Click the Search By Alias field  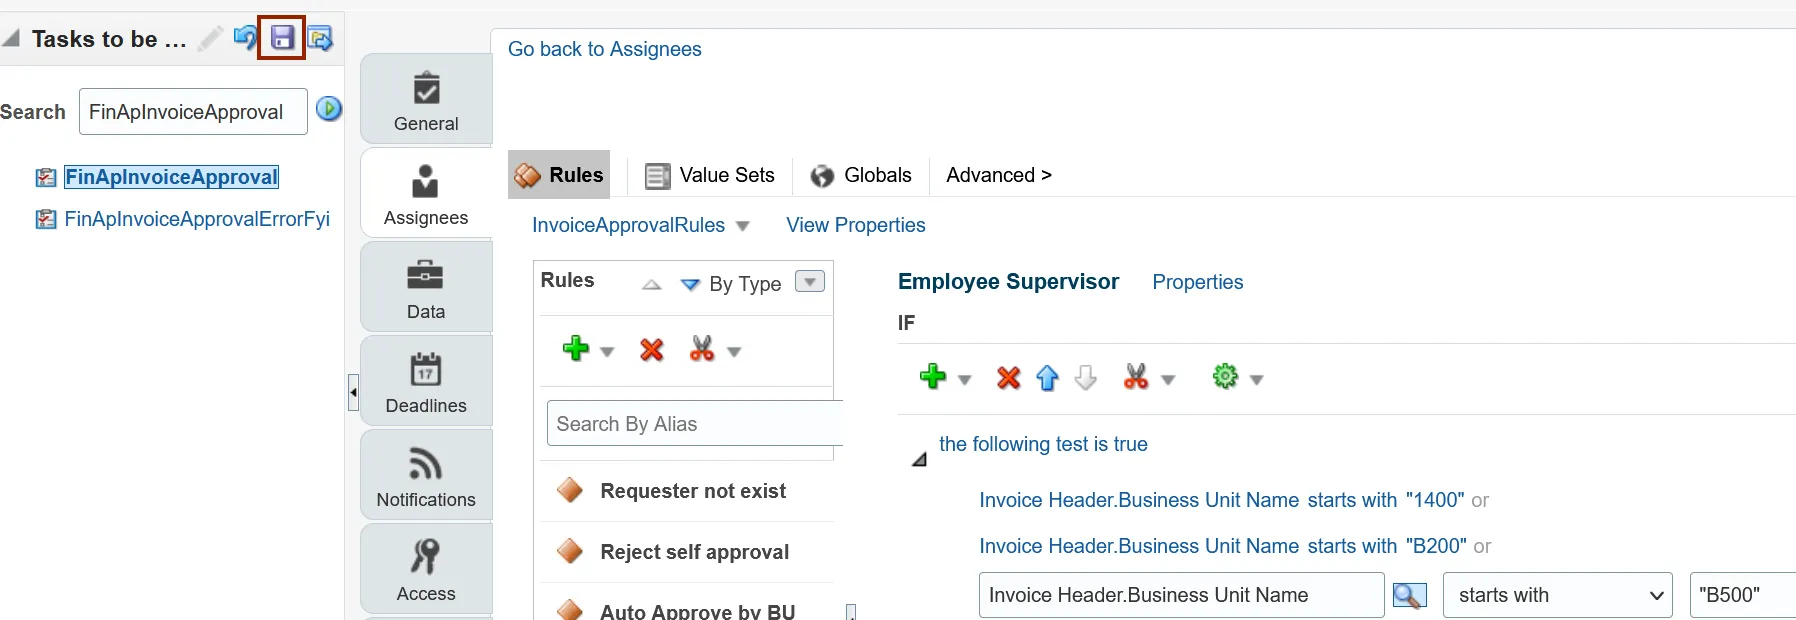pyautogui.click(x=694, y=424)
